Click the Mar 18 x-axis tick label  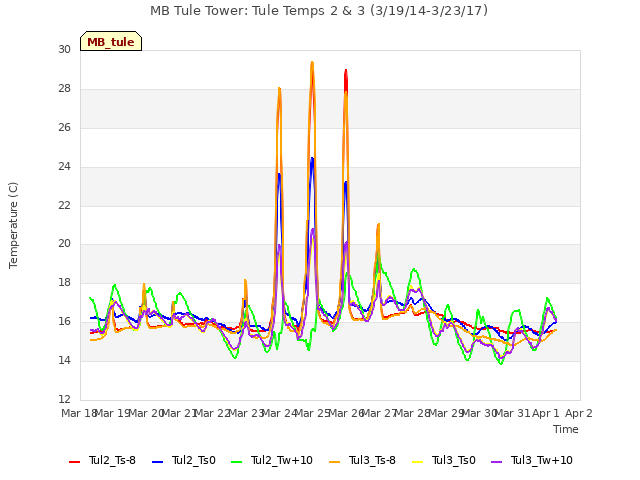[x=79, y=413]
